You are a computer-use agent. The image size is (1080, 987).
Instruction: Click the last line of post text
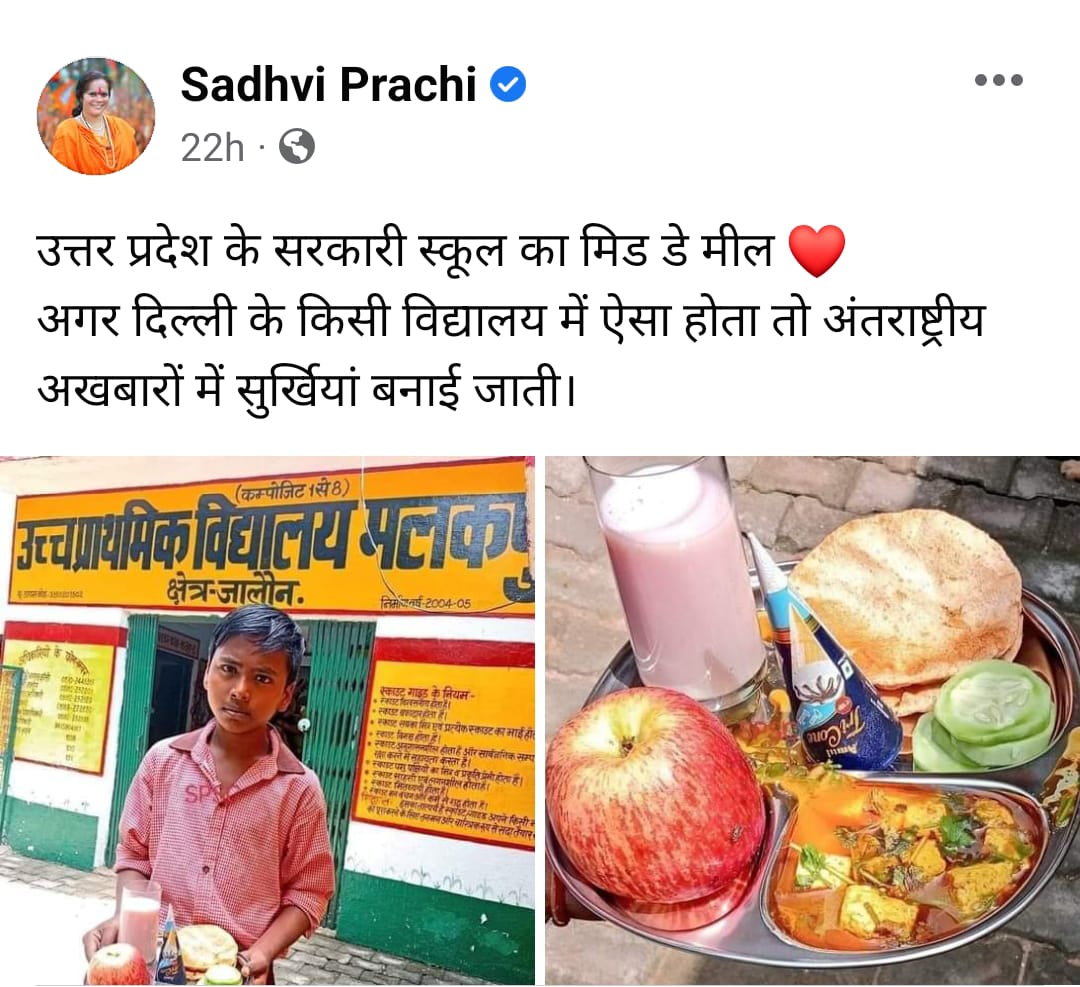coord(306,391)
